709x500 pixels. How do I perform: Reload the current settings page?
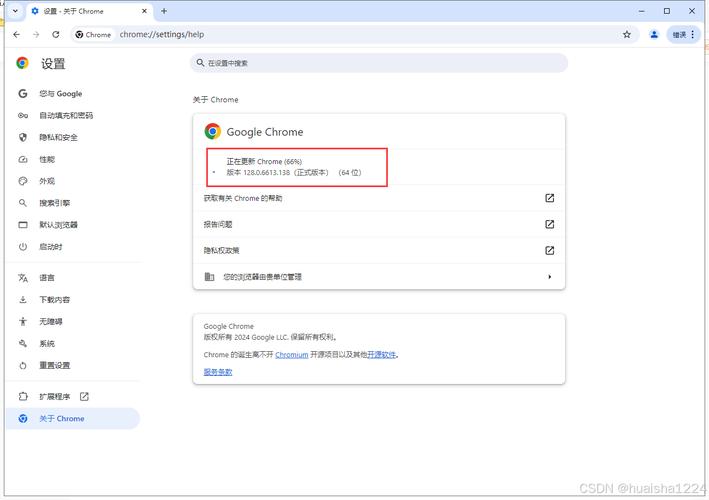click(x=56, y=34)
